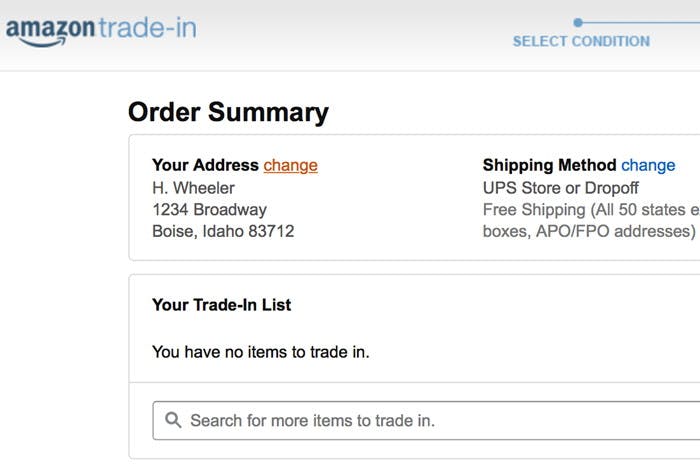Click the UPS Store or Dropoff text

[x=560, y=188]
